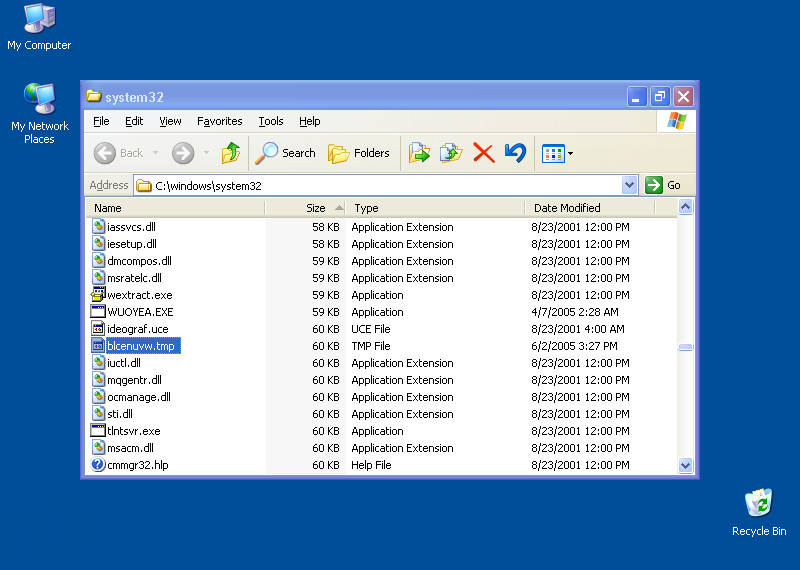This screenshot has height=570, width=800.
Task: Expand the Address bar dropdown
Action: coord(630,185)
